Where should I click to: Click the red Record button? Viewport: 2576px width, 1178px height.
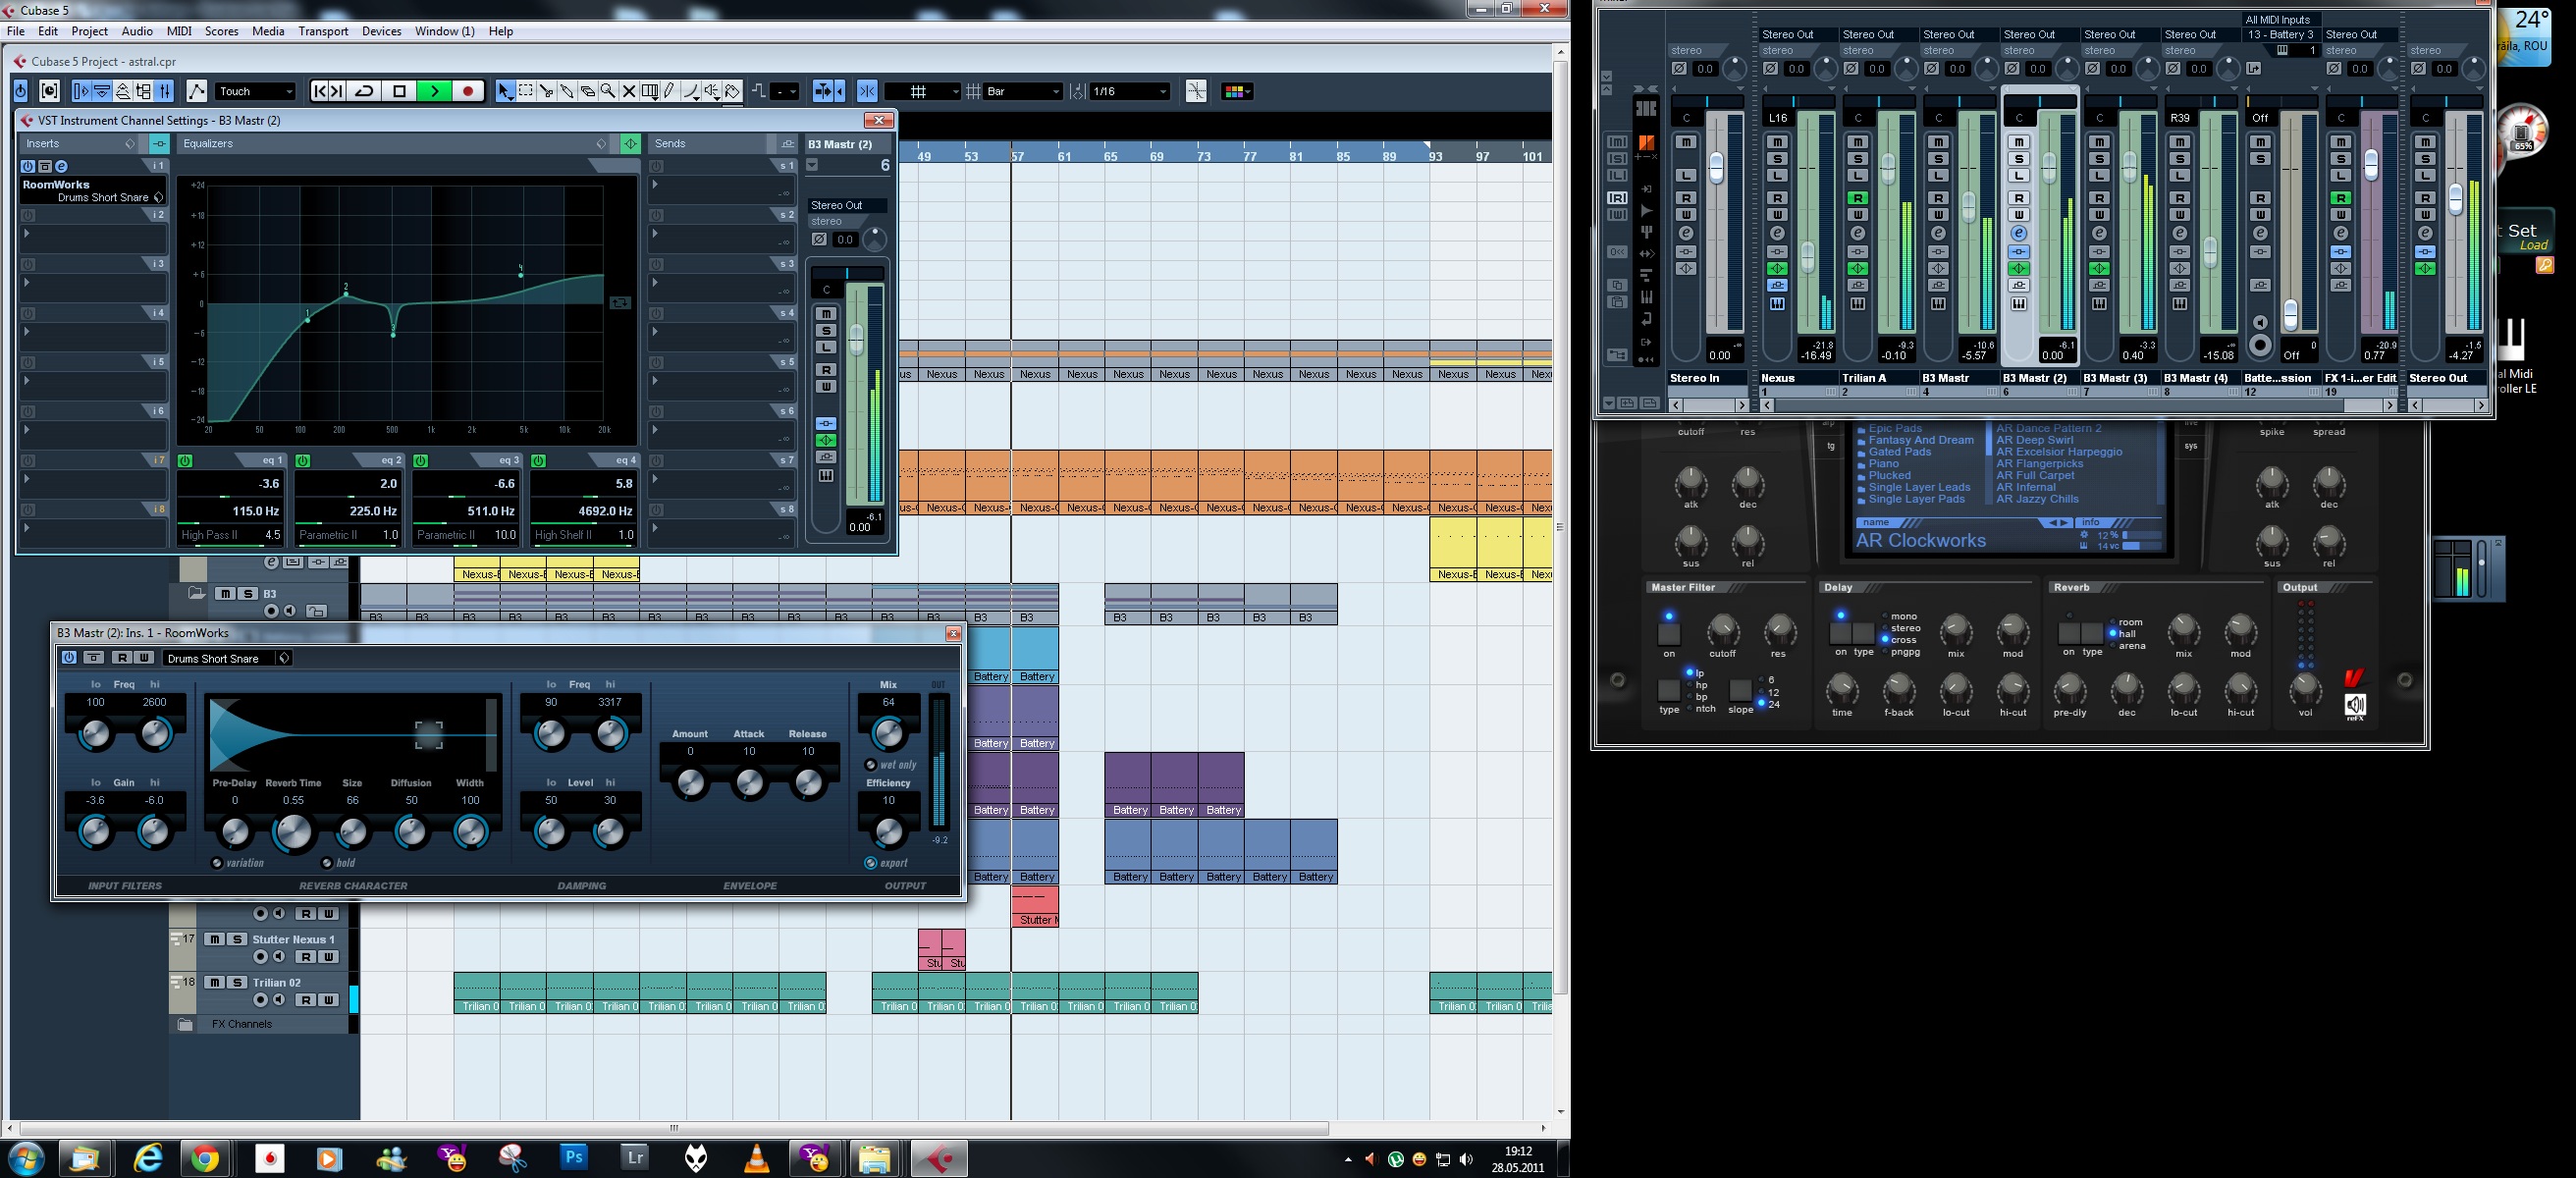(468, 91)
